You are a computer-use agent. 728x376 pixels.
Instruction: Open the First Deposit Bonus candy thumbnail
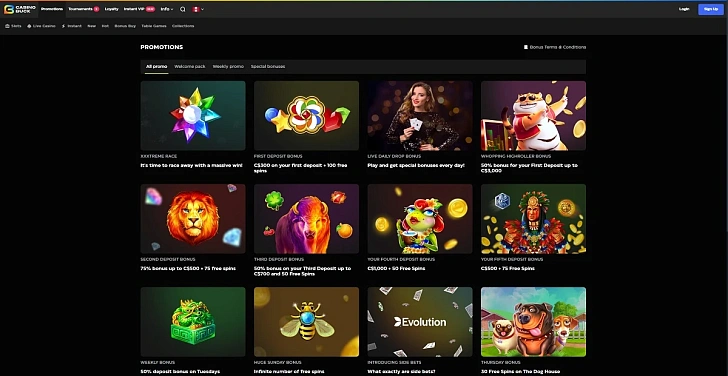pyautogui.click(x=306, y=116)
